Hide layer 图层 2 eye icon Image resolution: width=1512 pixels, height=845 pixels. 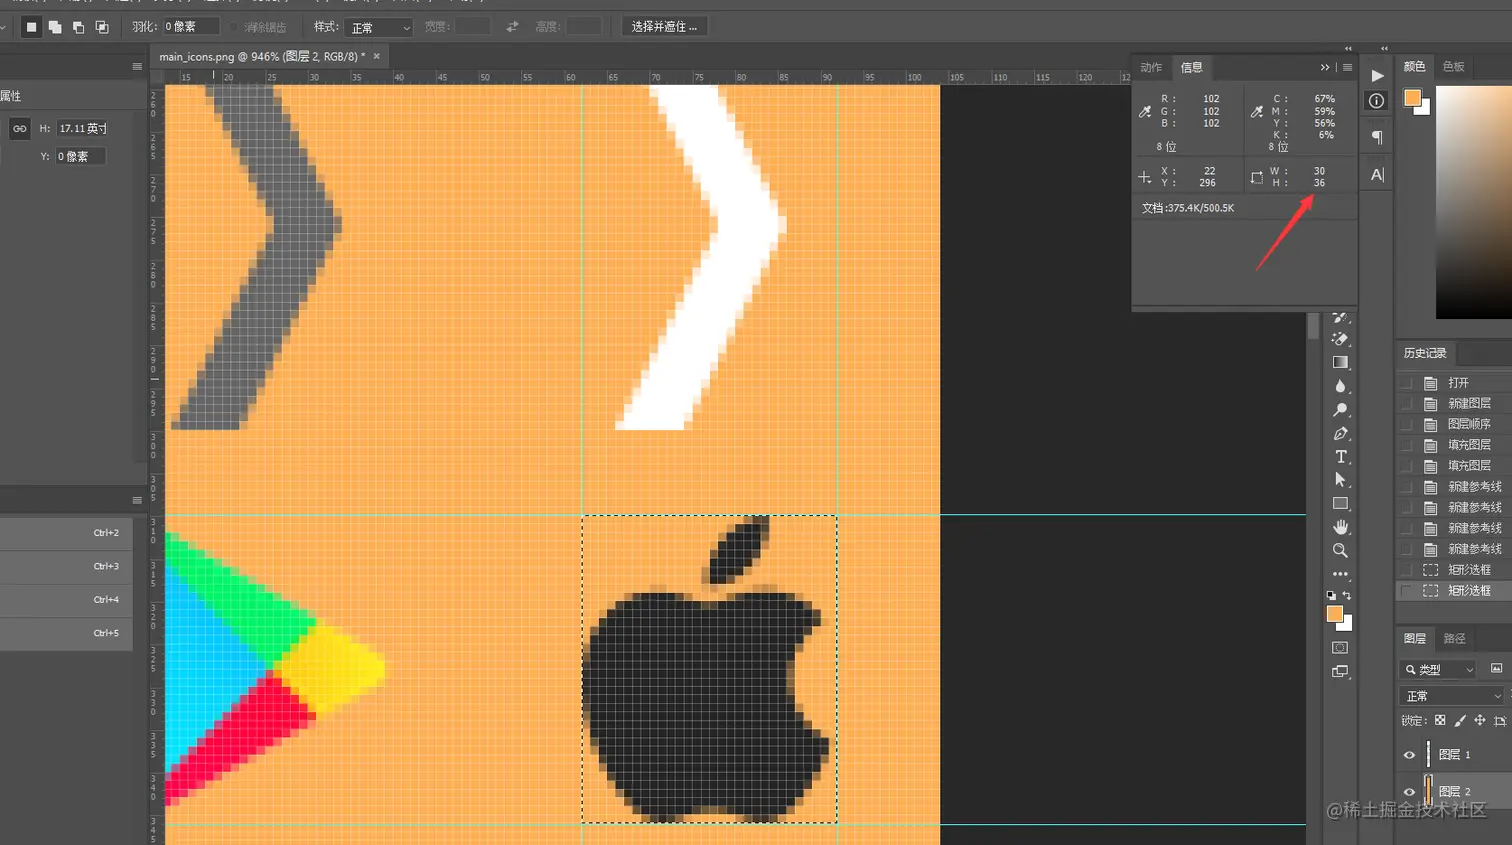coord(1410,792)
